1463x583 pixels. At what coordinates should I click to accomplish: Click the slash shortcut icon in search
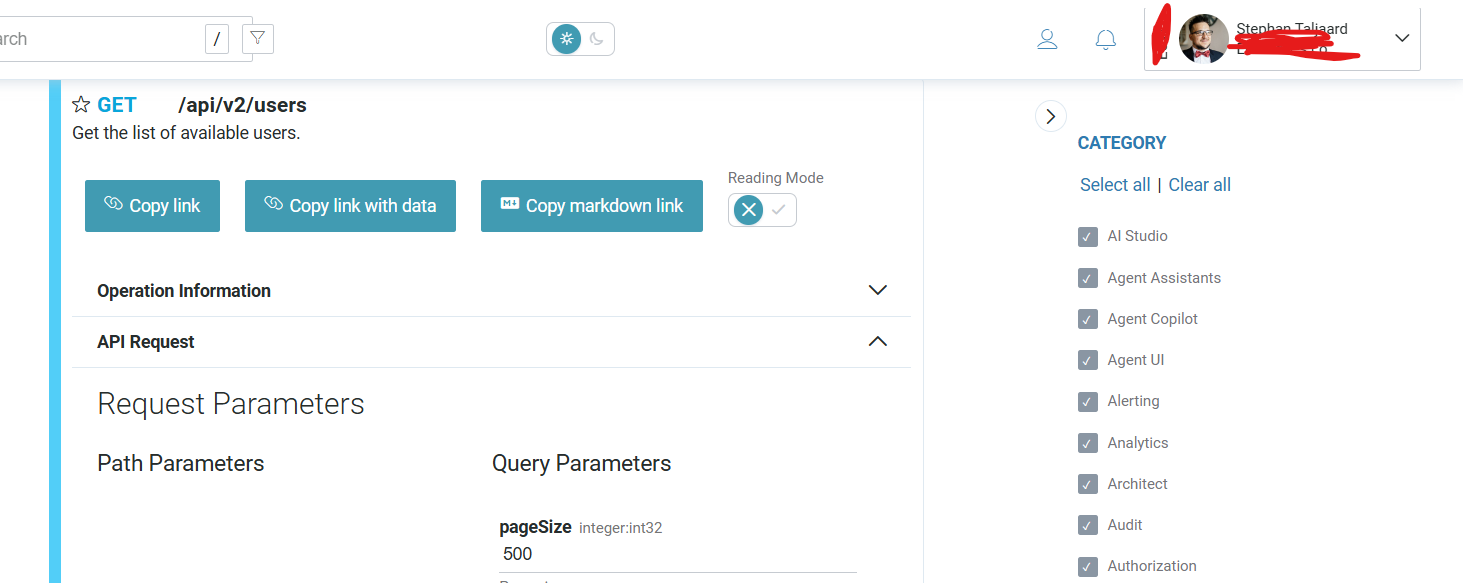[217, 39]
